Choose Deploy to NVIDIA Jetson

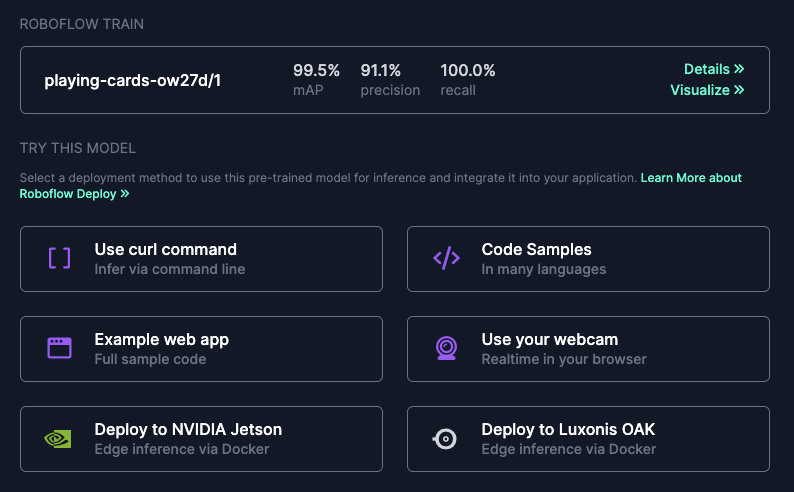[x=201, y=439]
